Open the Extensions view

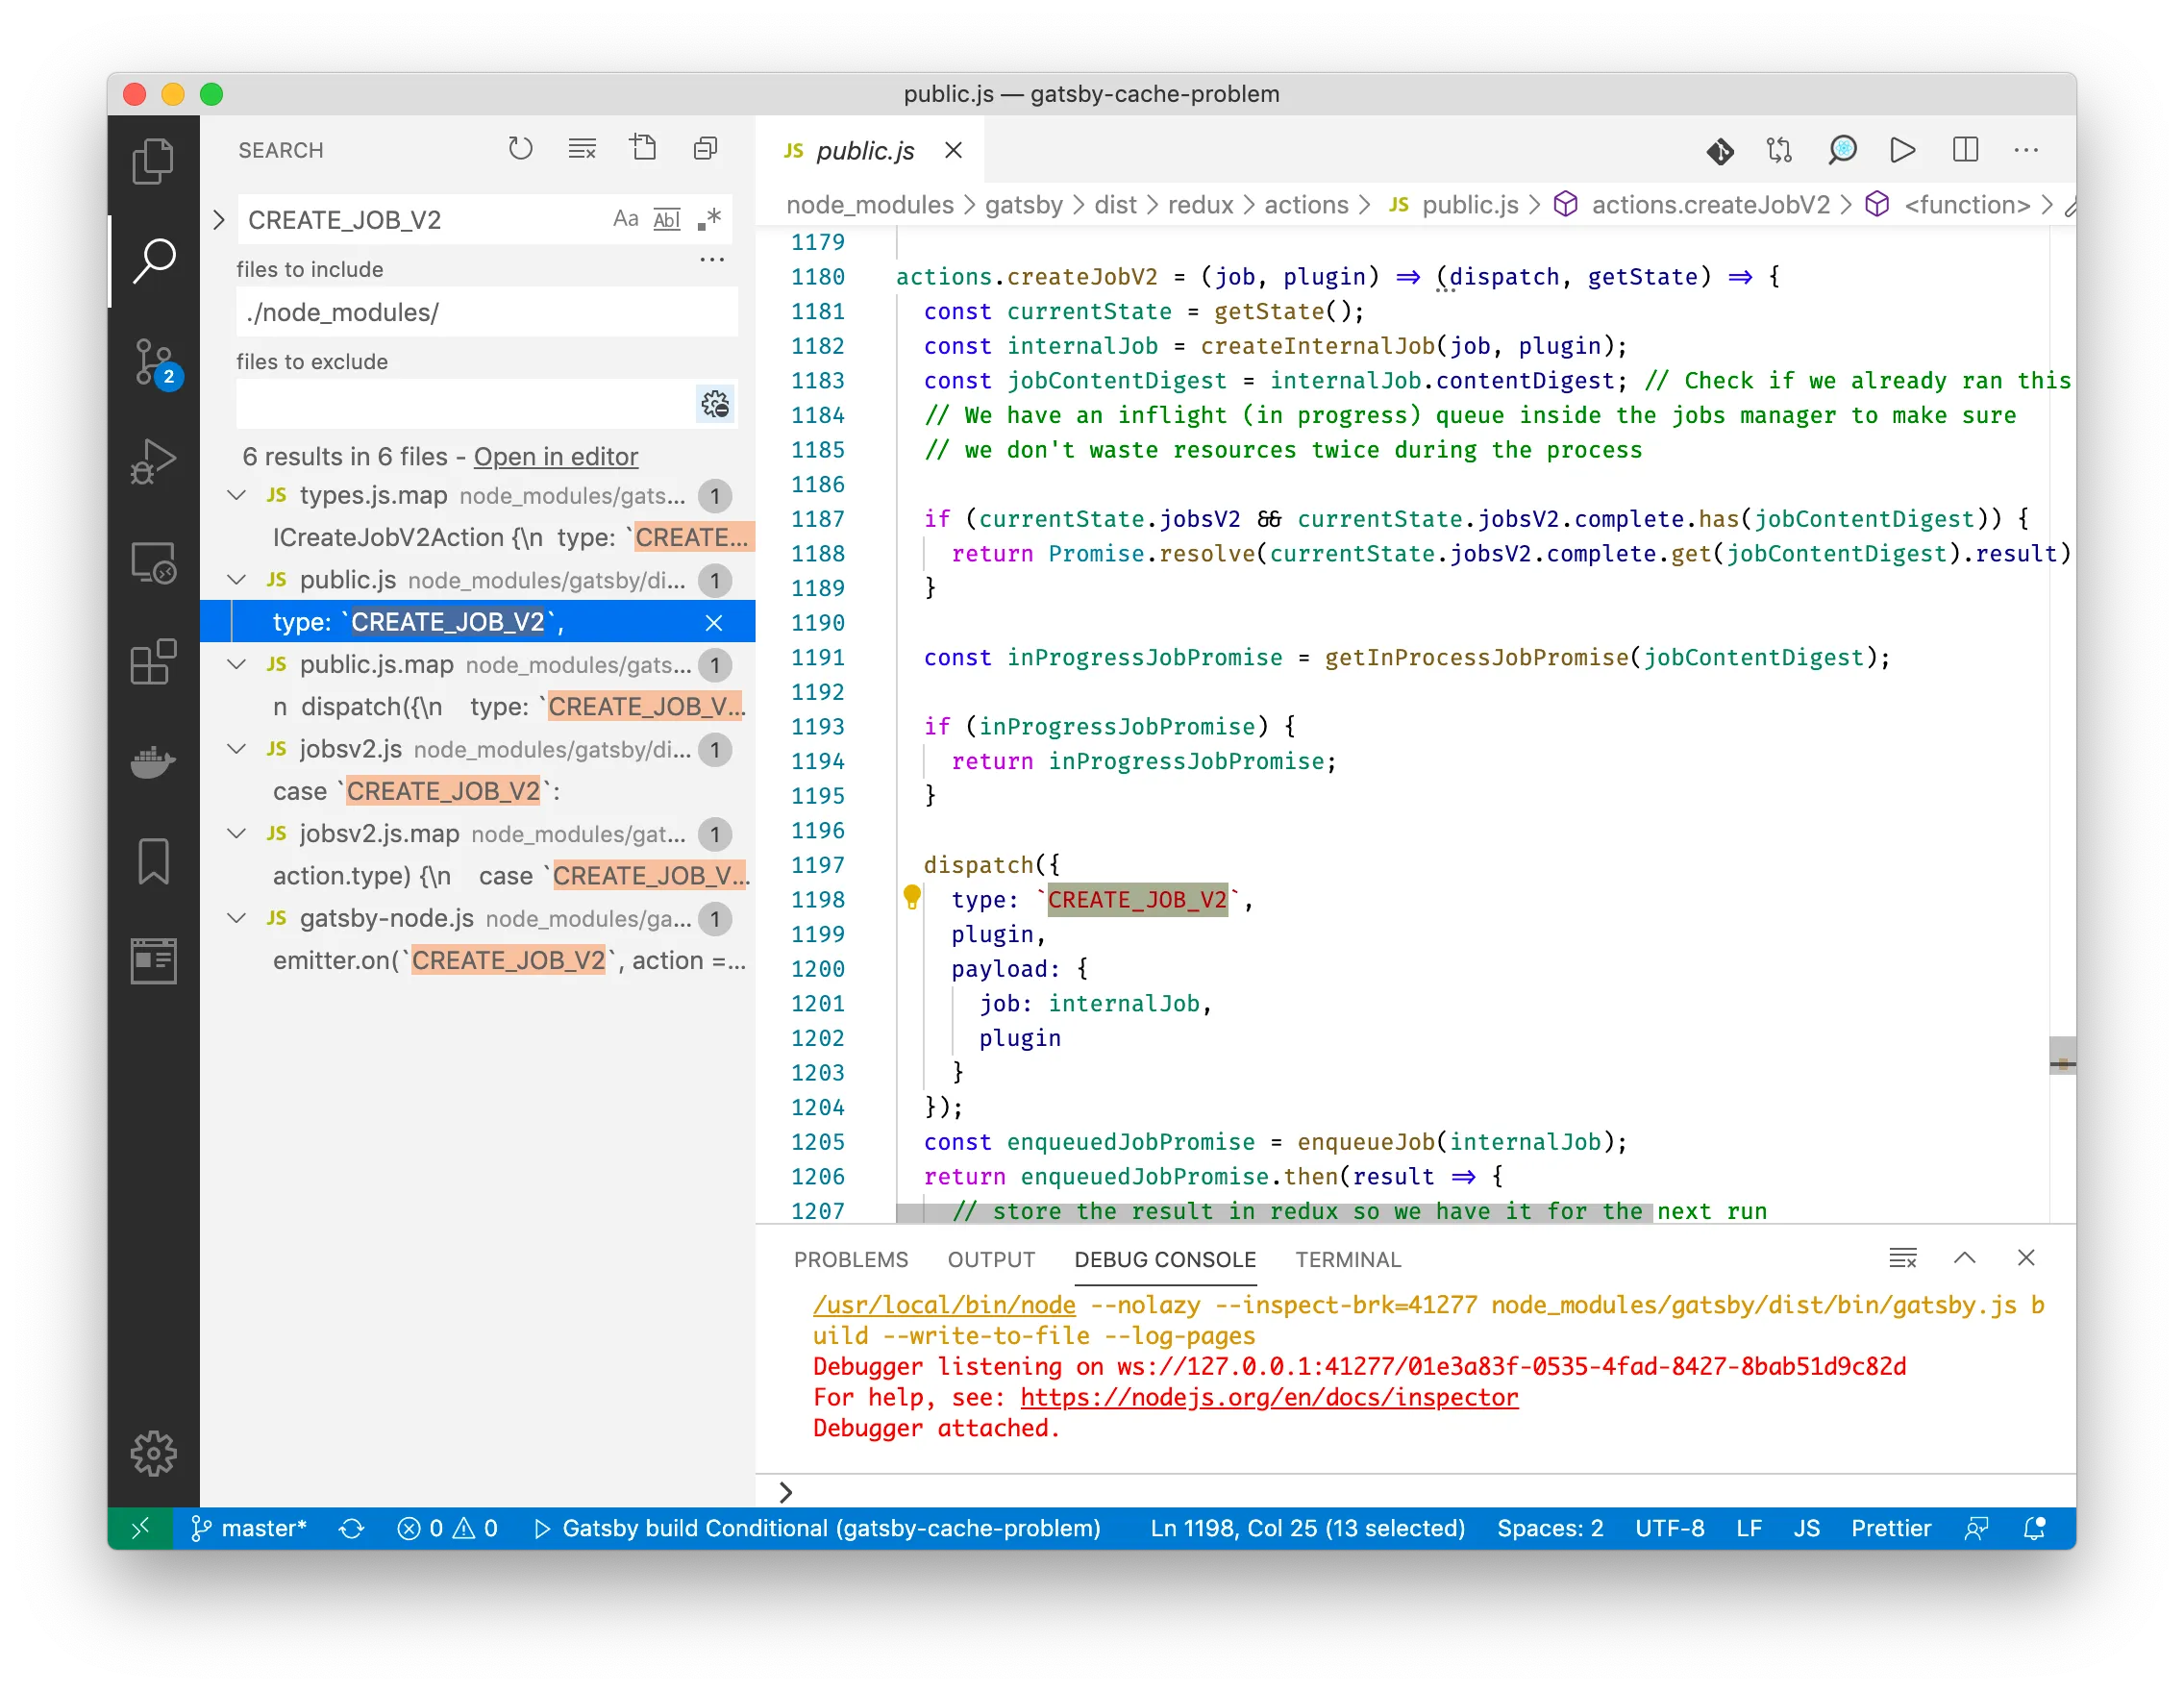153,662
